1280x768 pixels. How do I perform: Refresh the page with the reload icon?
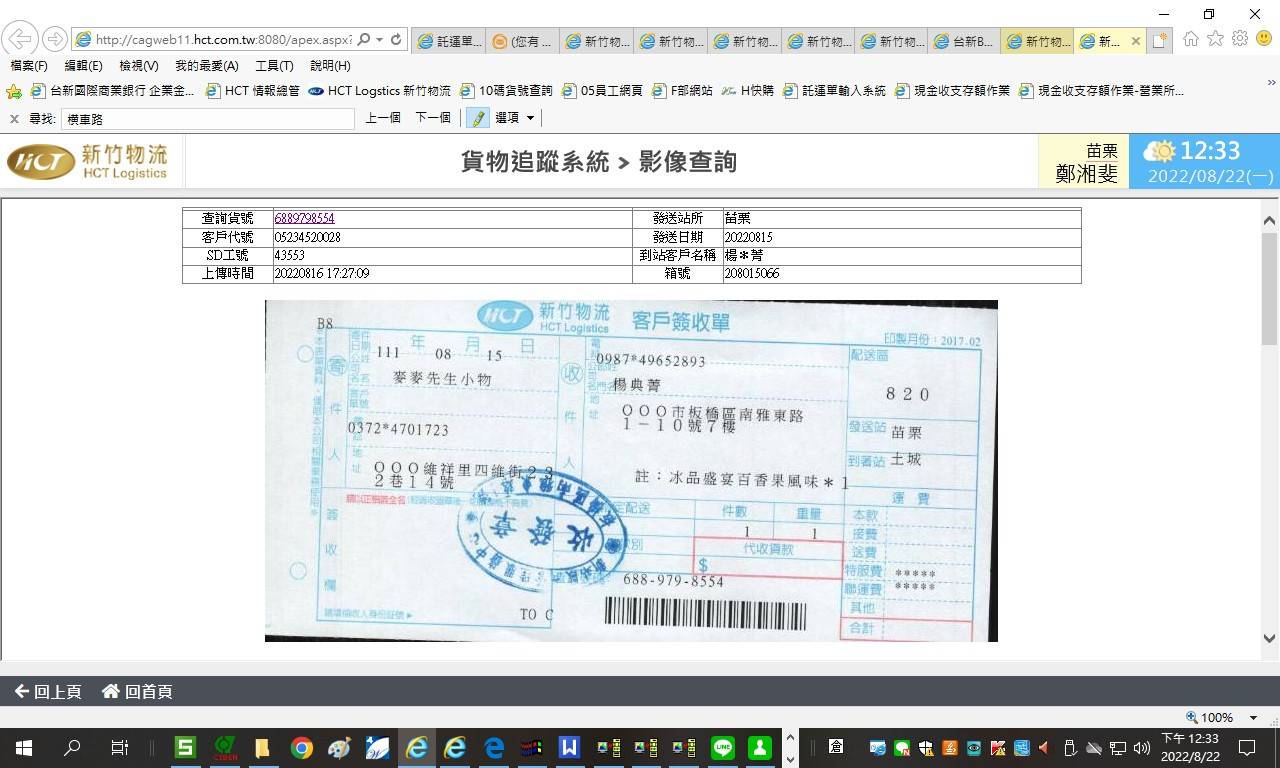point(396,39)
